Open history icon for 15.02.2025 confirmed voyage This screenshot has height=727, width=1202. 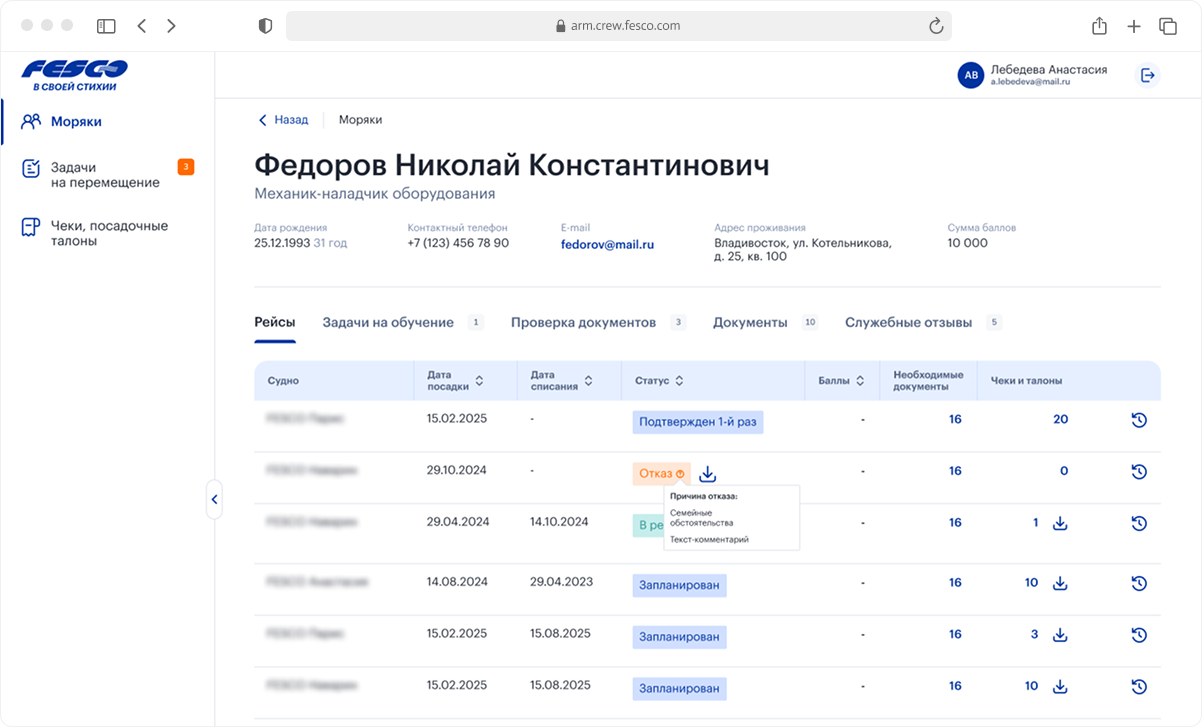pyautogui.click(x=1138, y=420)
